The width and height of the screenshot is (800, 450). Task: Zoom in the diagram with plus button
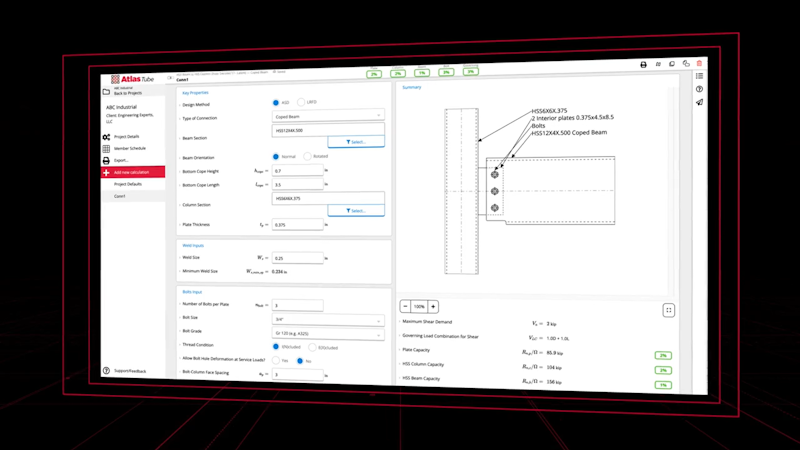433,306
